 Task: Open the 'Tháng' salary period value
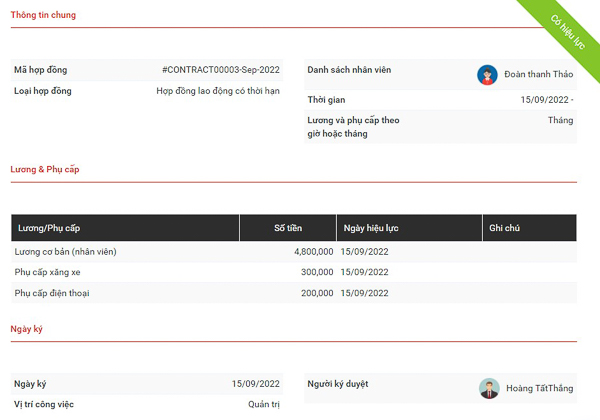[x=560, y=120]
